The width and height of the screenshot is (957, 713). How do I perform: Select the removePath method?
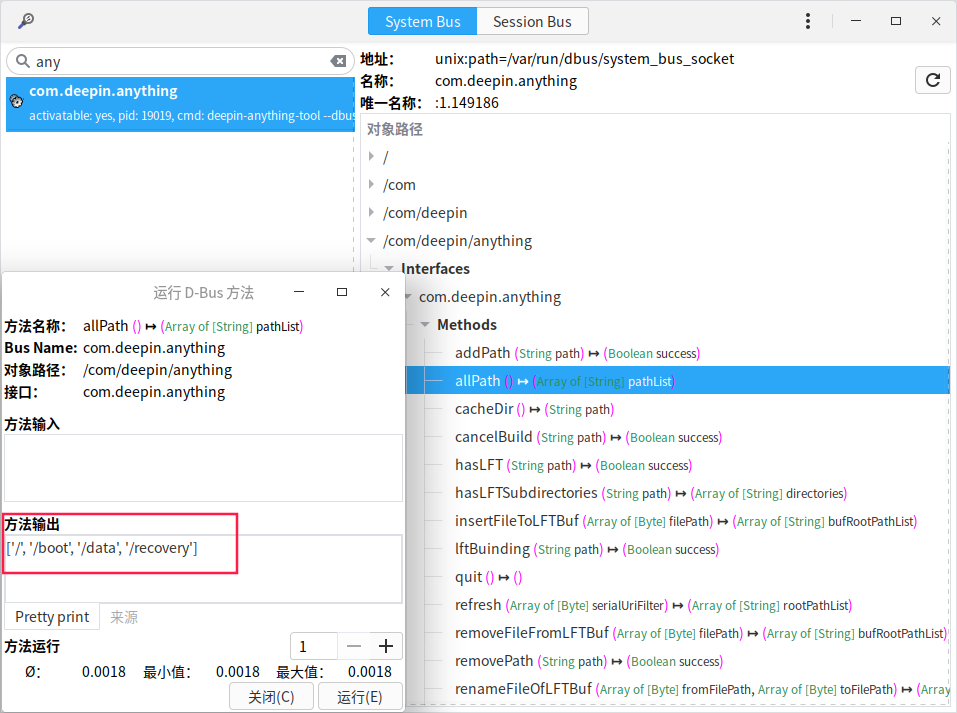click(588, 661)
